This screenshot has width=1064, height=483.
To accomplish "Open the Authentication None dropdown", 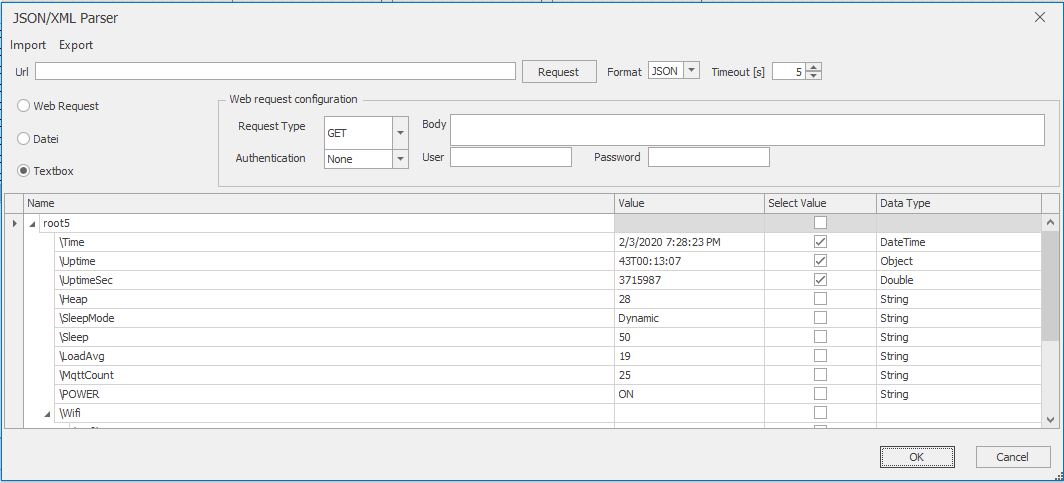I will (x=400, y=158).
